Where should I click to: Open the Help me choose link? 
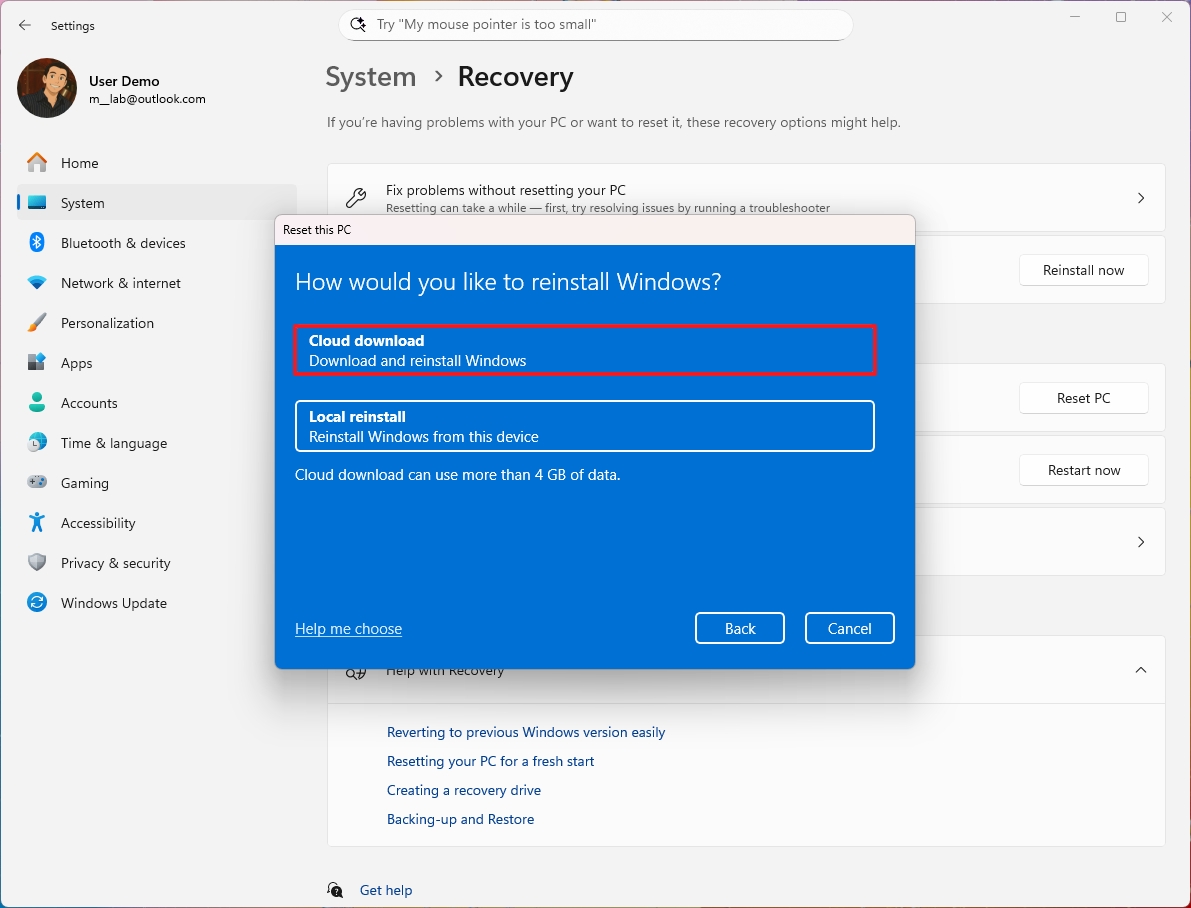[348, 628]
